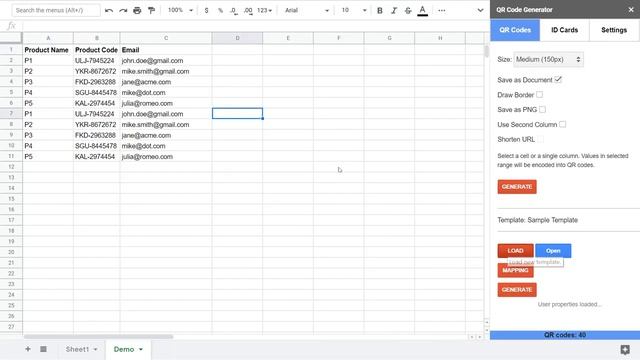Select column D header
Viewport: 640px width, 360px height.
[x=237, y=38]
